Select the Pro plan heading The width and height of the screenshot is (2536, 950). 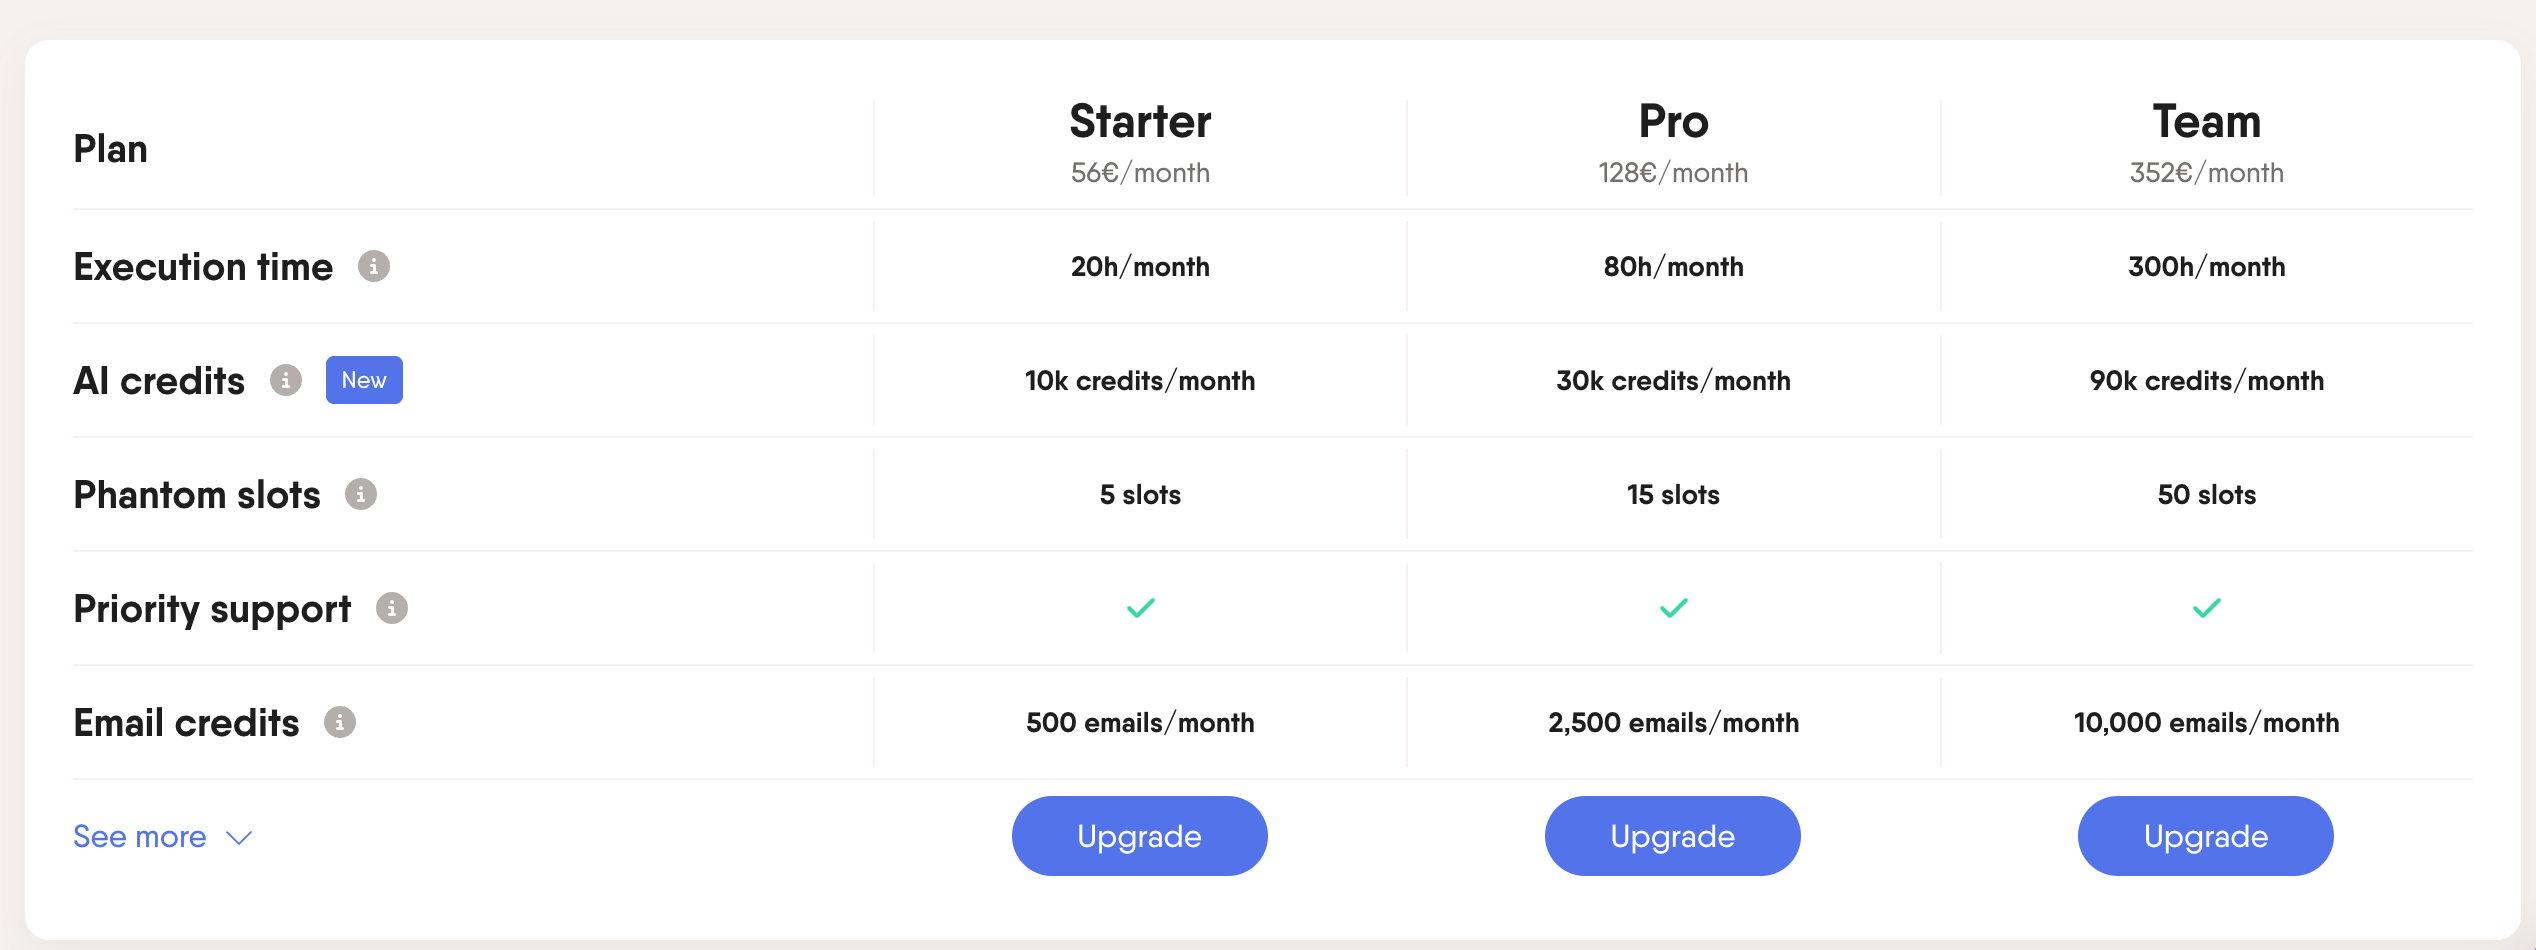click(1673, 122)
